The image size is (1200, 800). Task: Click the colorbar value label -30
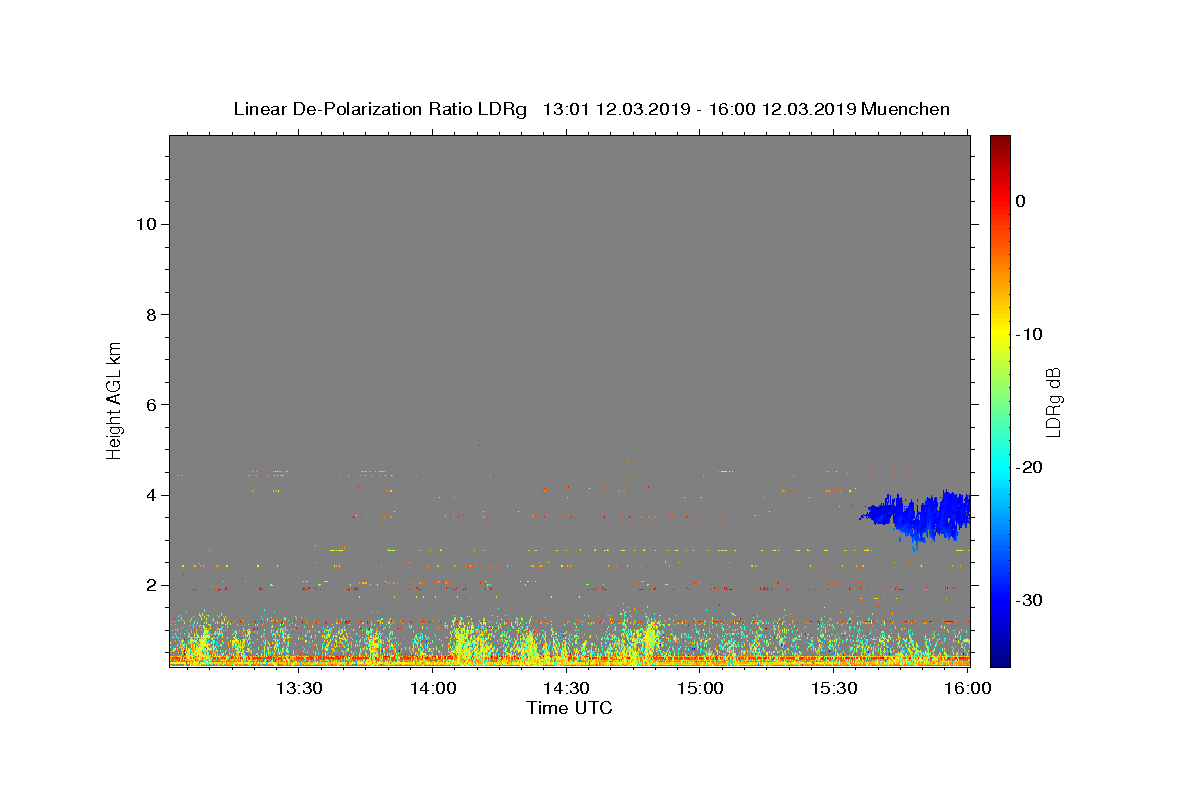pyautogui.click(x=1030, y=600)
